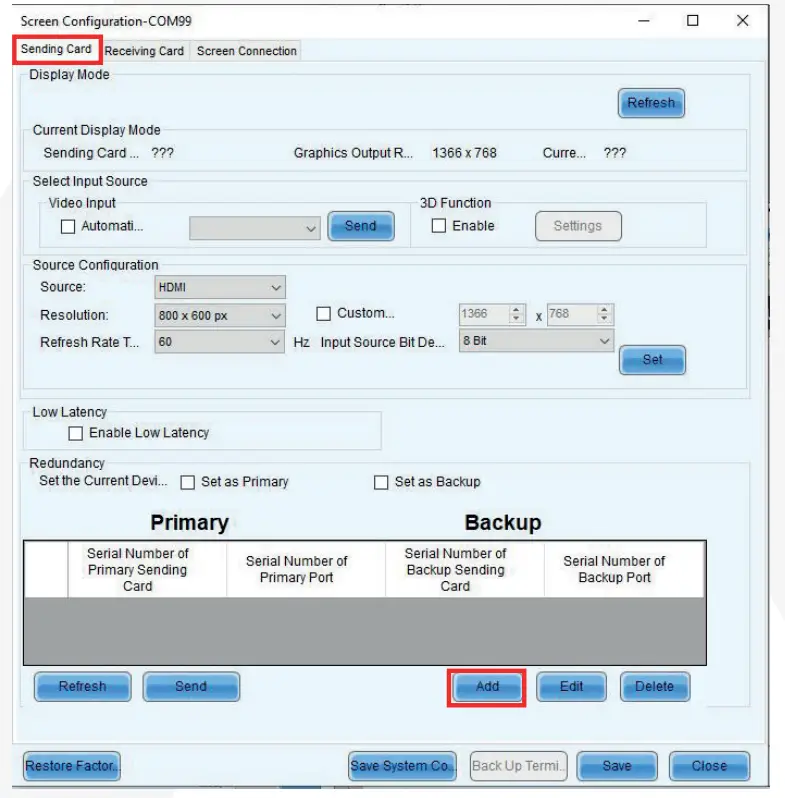
Task: Open the Refresh Rate 60 dropdown
Action: pyautogui.click(x=220, y=342)
